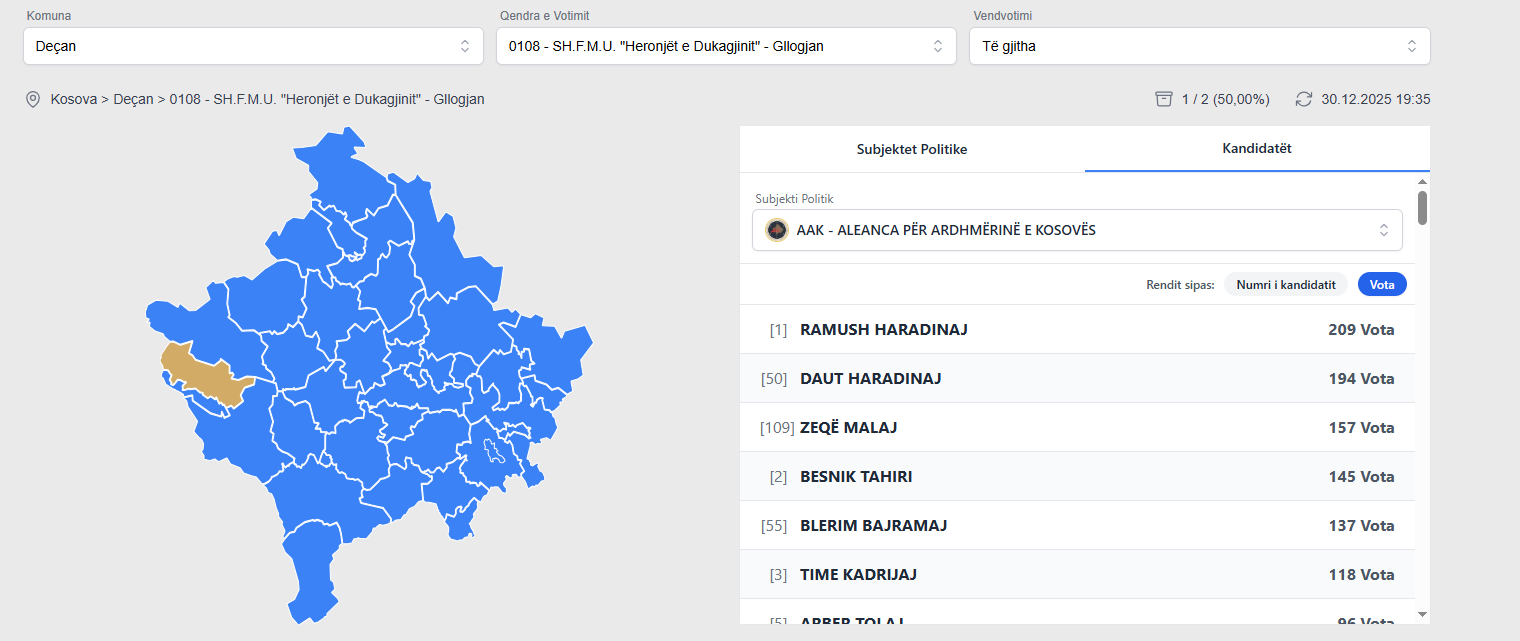
Task: Open the Vendvotimi dropdown showing Të gjitha
Action: (x=1199, y=46)
